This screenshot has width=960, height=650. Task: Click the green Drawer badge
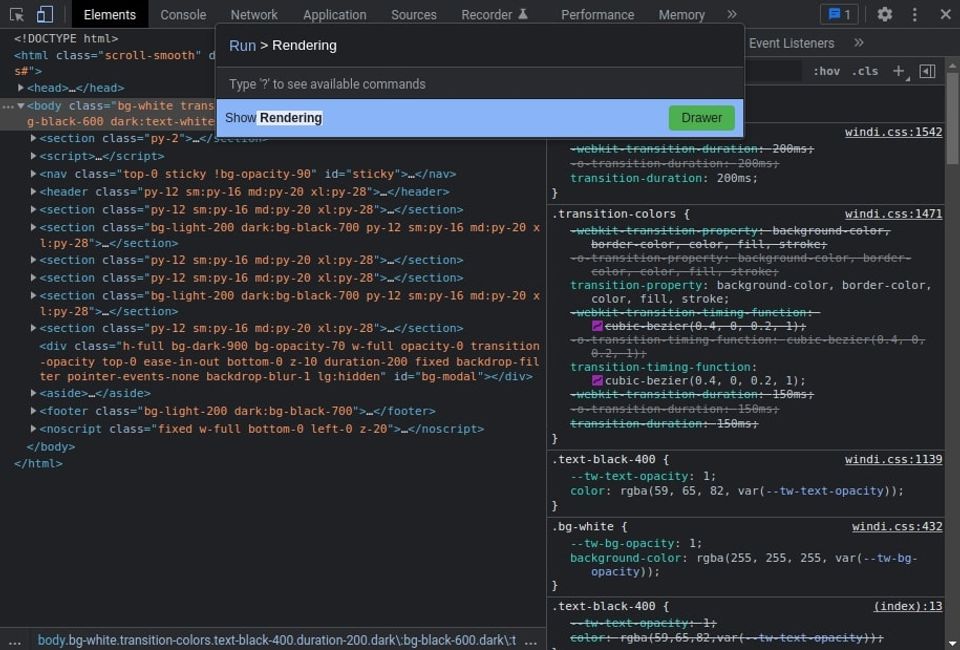pyautogui.click(x=702, y=118)
